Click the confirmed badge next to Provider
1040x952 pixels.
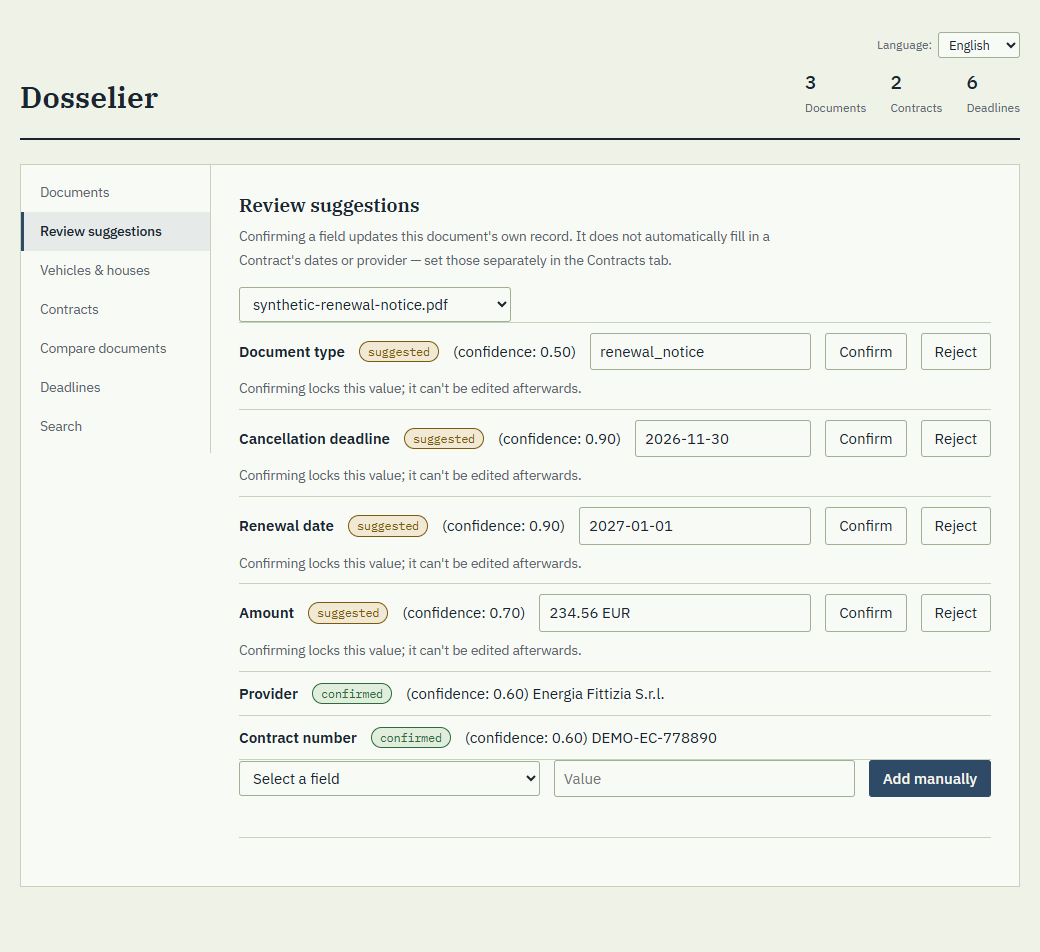pos(352,694)
